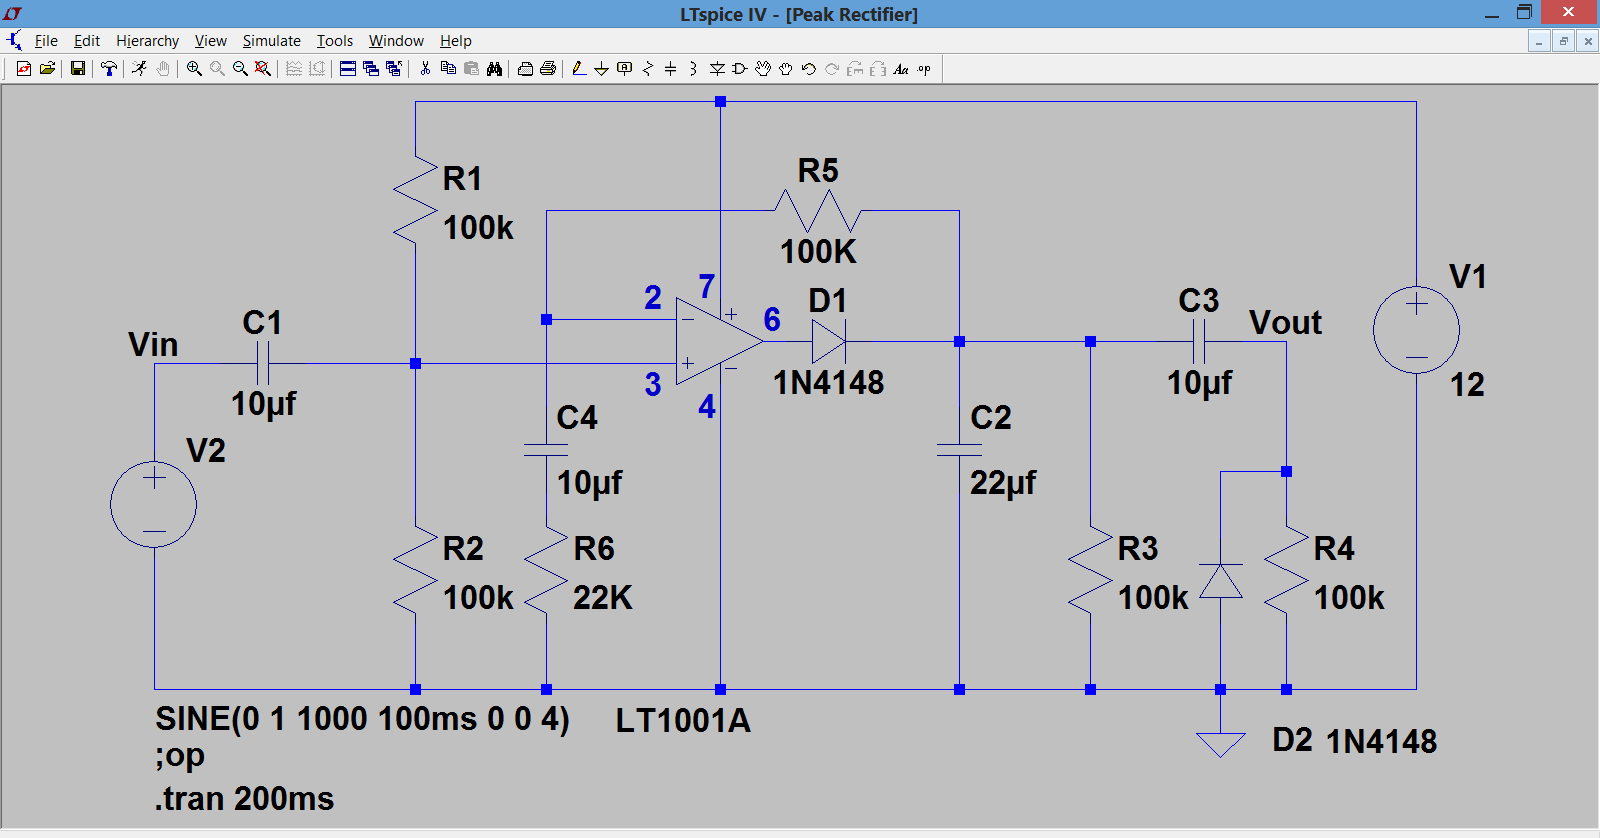Click the .tran 200ms directive text

(245, 798)
